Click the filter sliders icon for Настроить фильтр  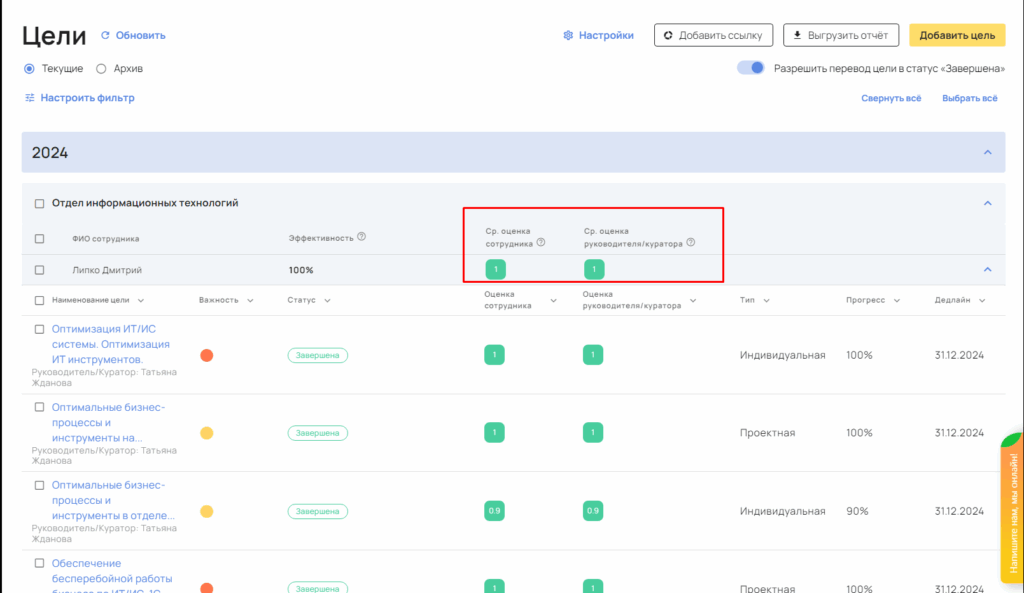coord(30,98)
